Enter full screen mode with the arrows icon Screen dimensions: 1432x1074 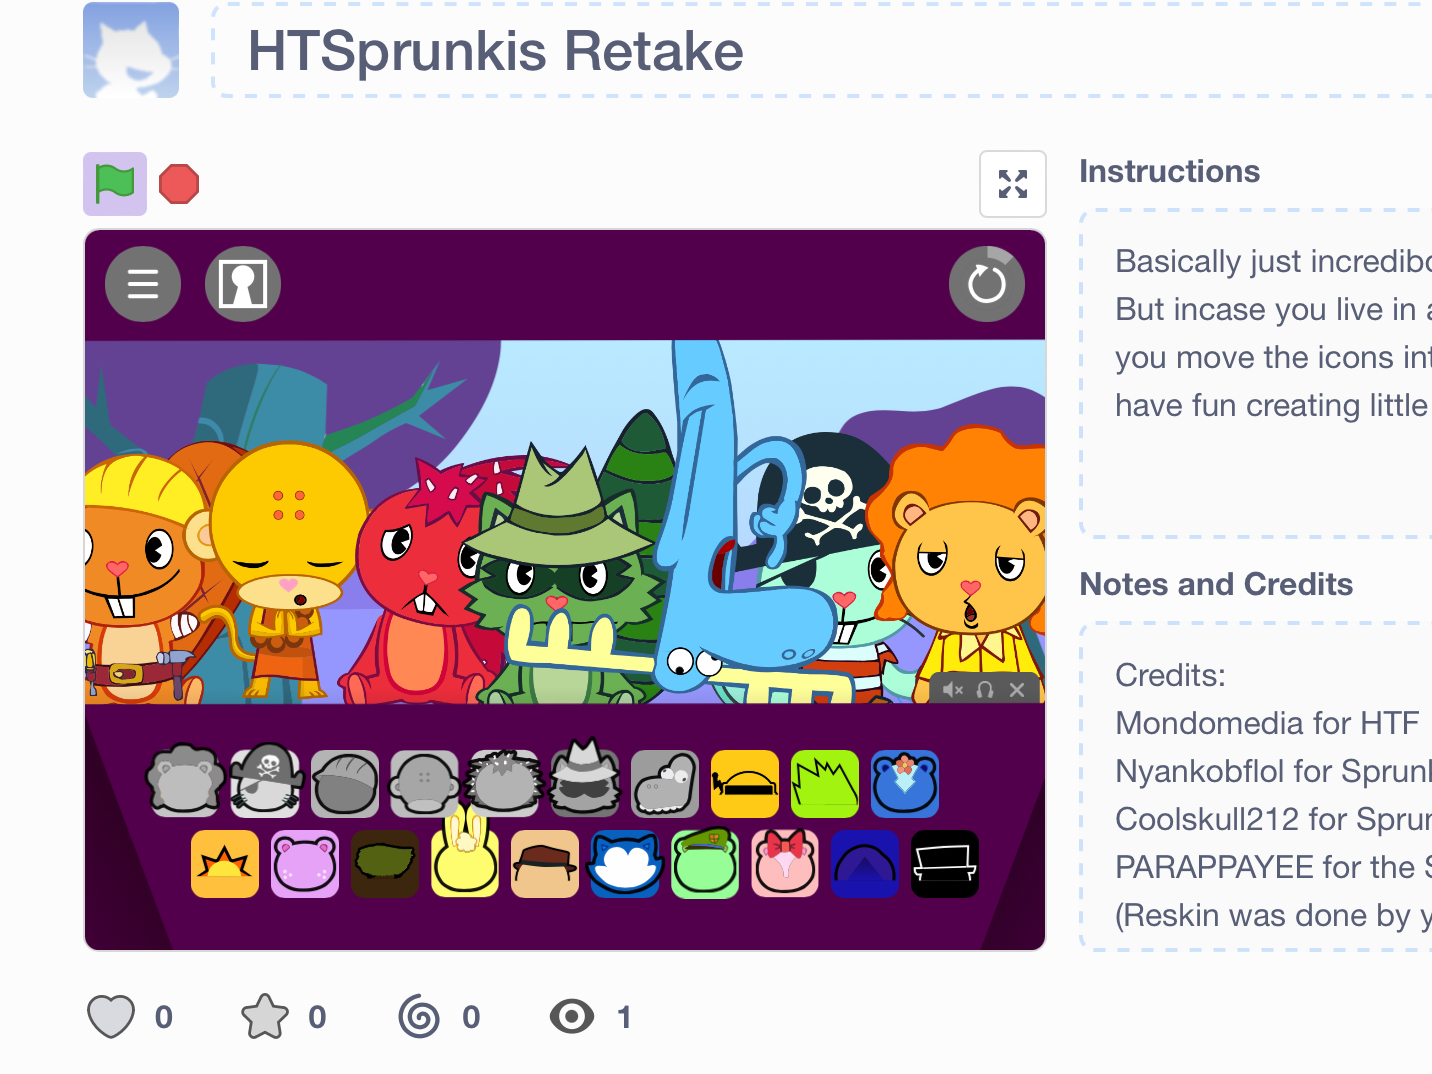coord(1013,184)
